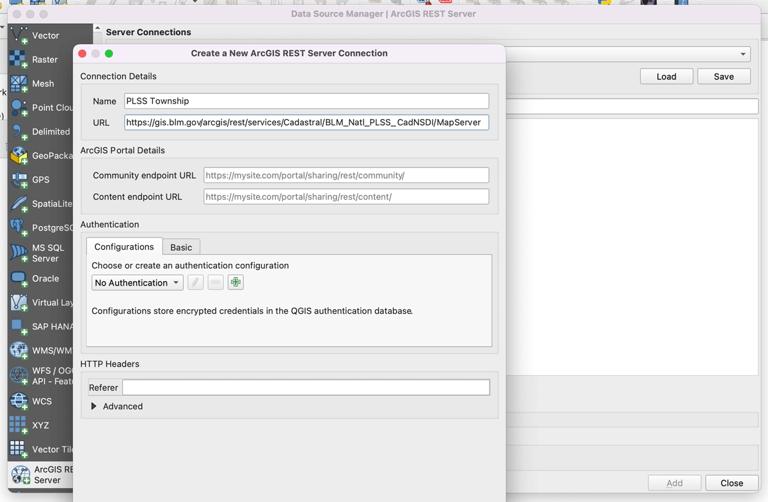Open the No Authentication dropdown
The image size is (768, 502).
point(137,283)
